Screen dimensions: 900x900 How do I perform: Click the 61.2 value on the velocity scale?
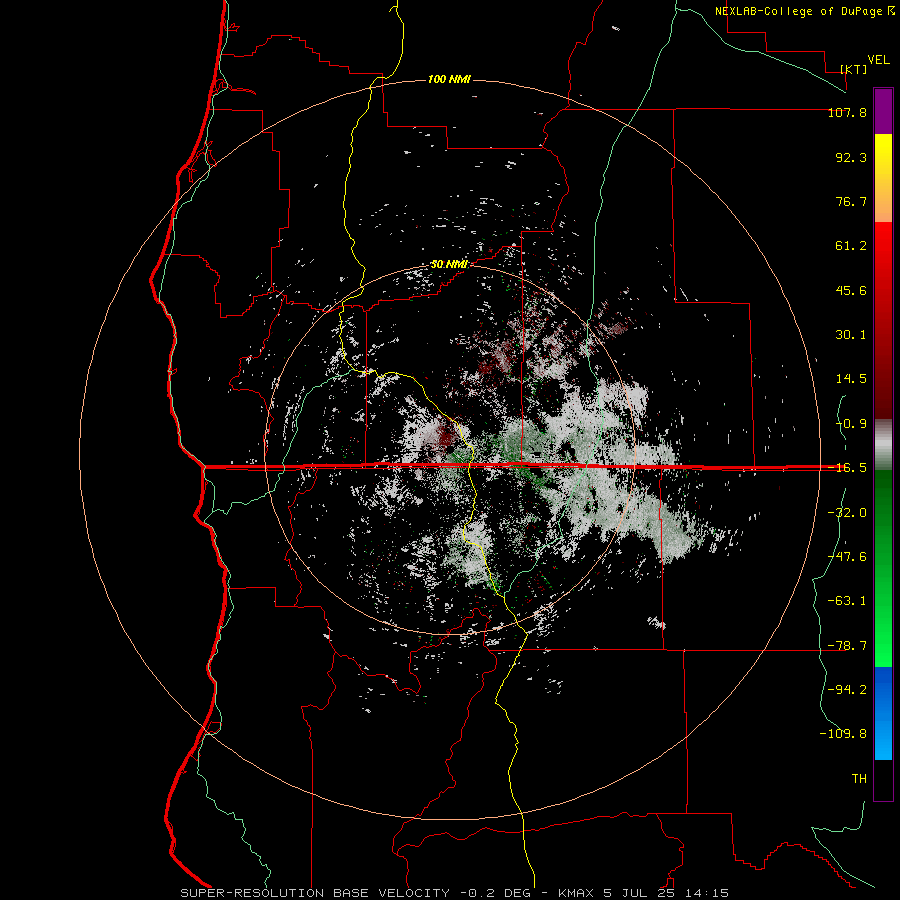pyautogui.click(x=851, y=246)
